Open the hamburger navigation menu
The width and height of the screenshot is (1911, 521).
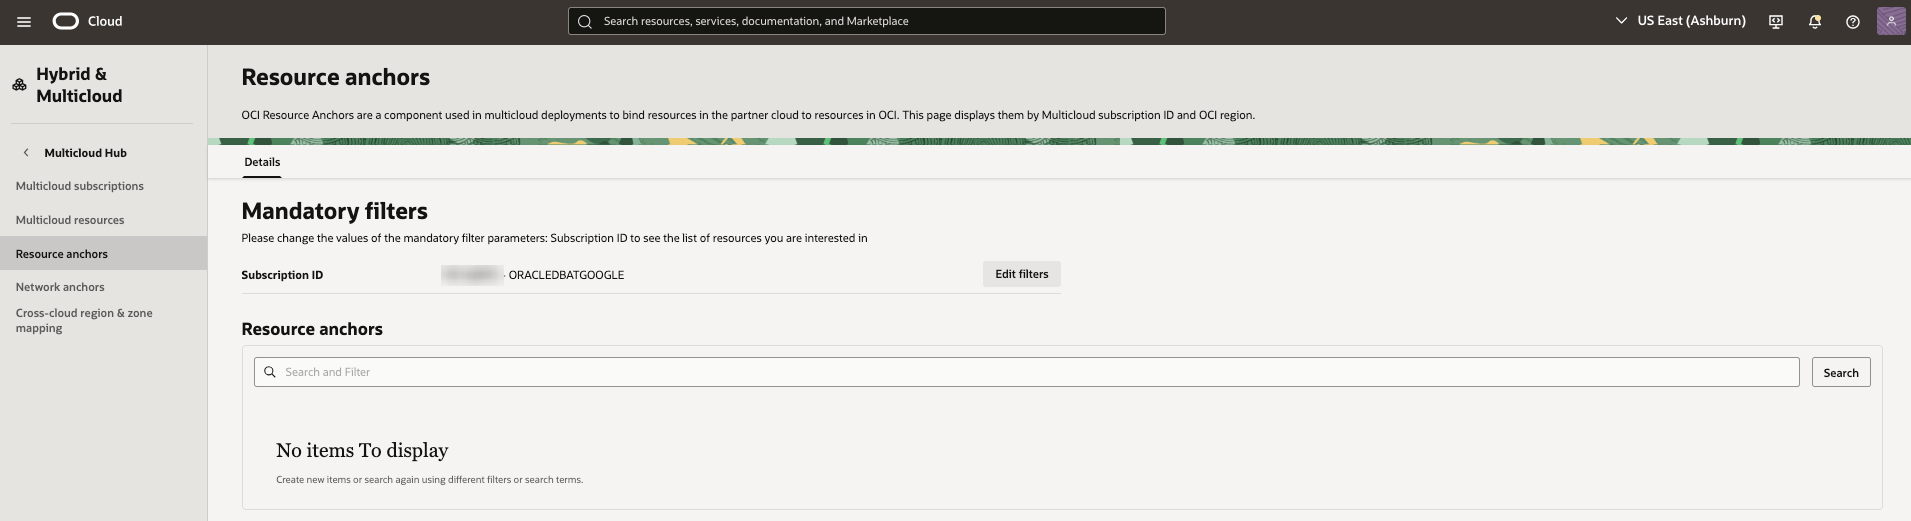click(24, 21)
